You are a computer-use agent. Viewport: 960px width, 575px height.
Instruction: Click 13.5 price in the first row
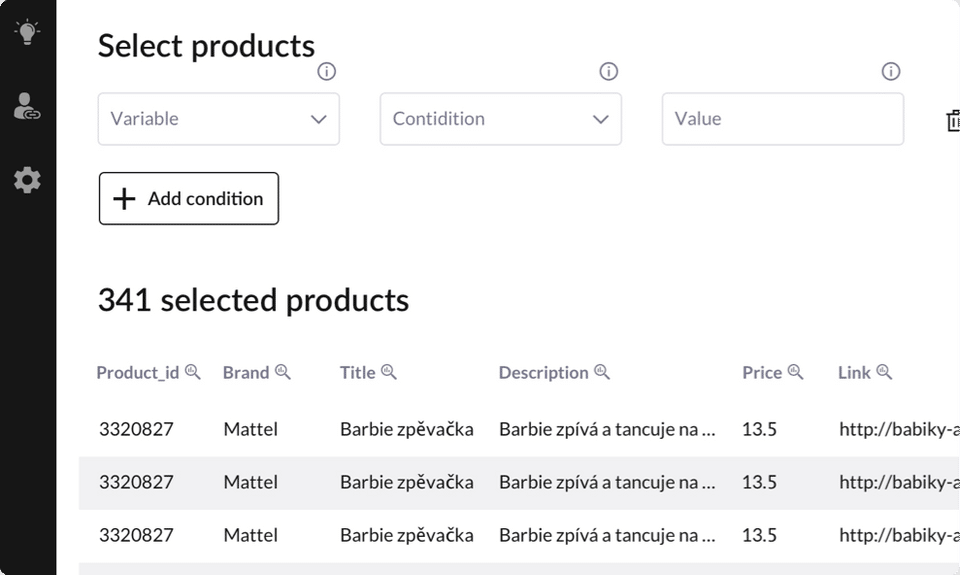tap(759, 429)
